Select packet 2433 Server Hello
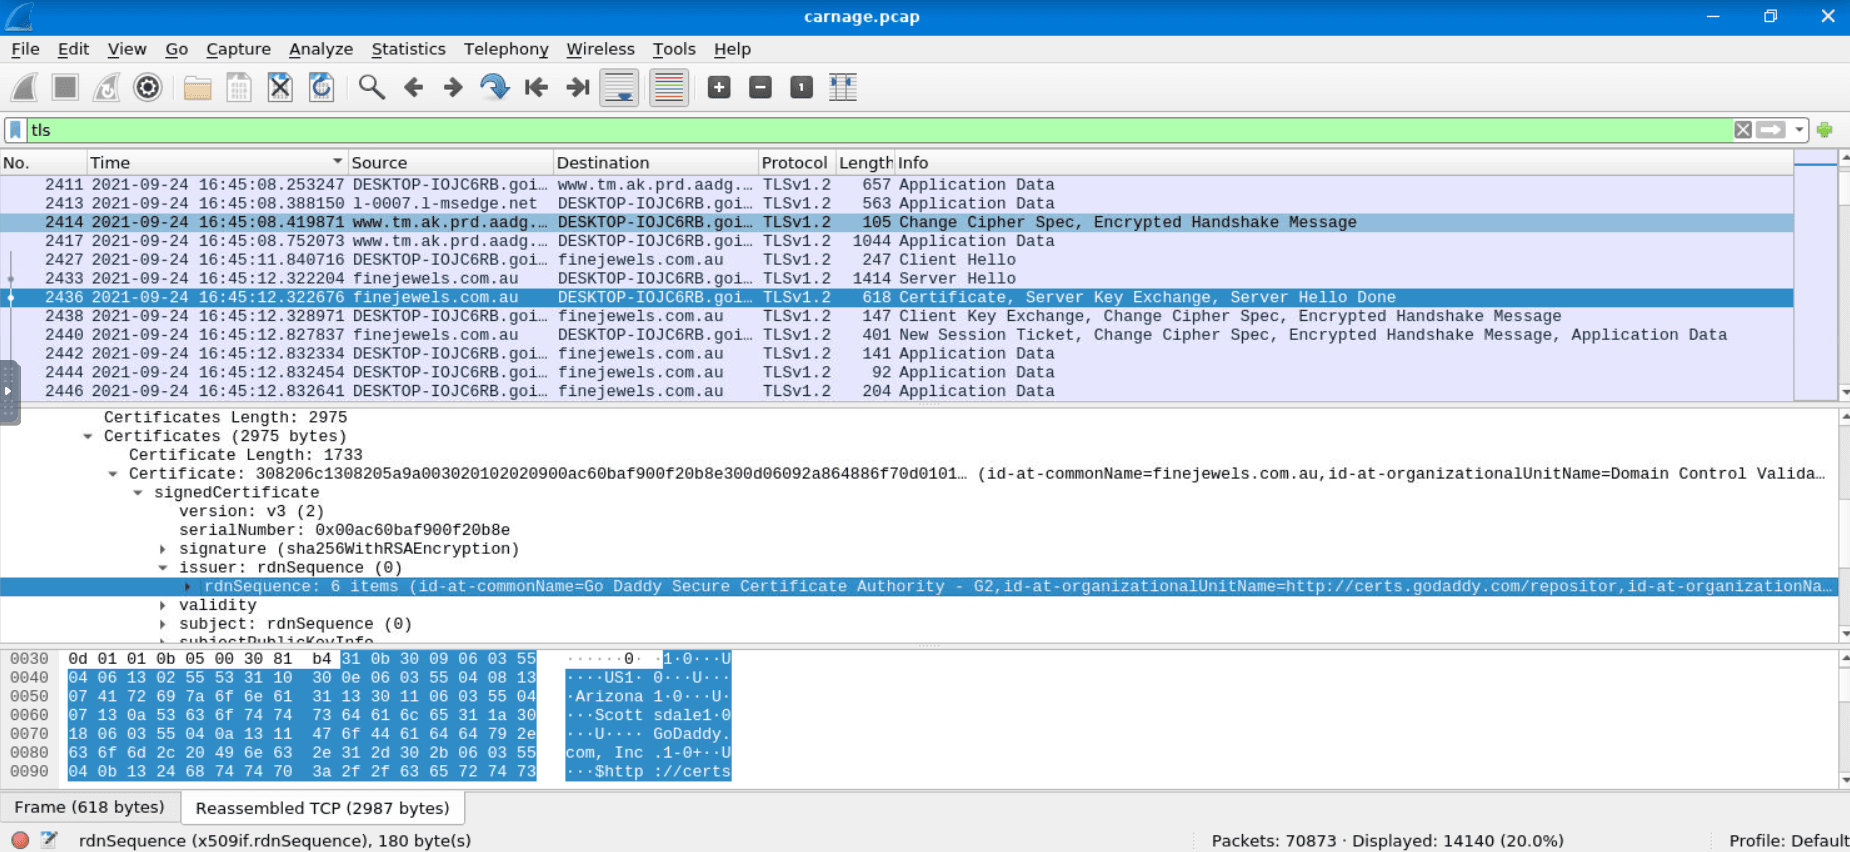Screen dimensions: 1850x852 tap(896, 279)
